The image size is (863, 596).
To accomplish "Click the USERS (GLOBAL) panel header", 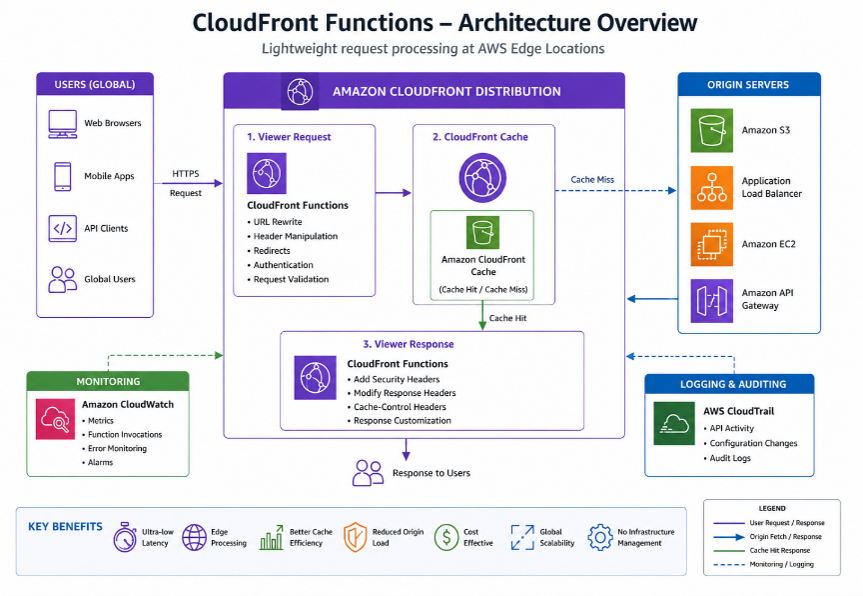I will coord(95,84).
